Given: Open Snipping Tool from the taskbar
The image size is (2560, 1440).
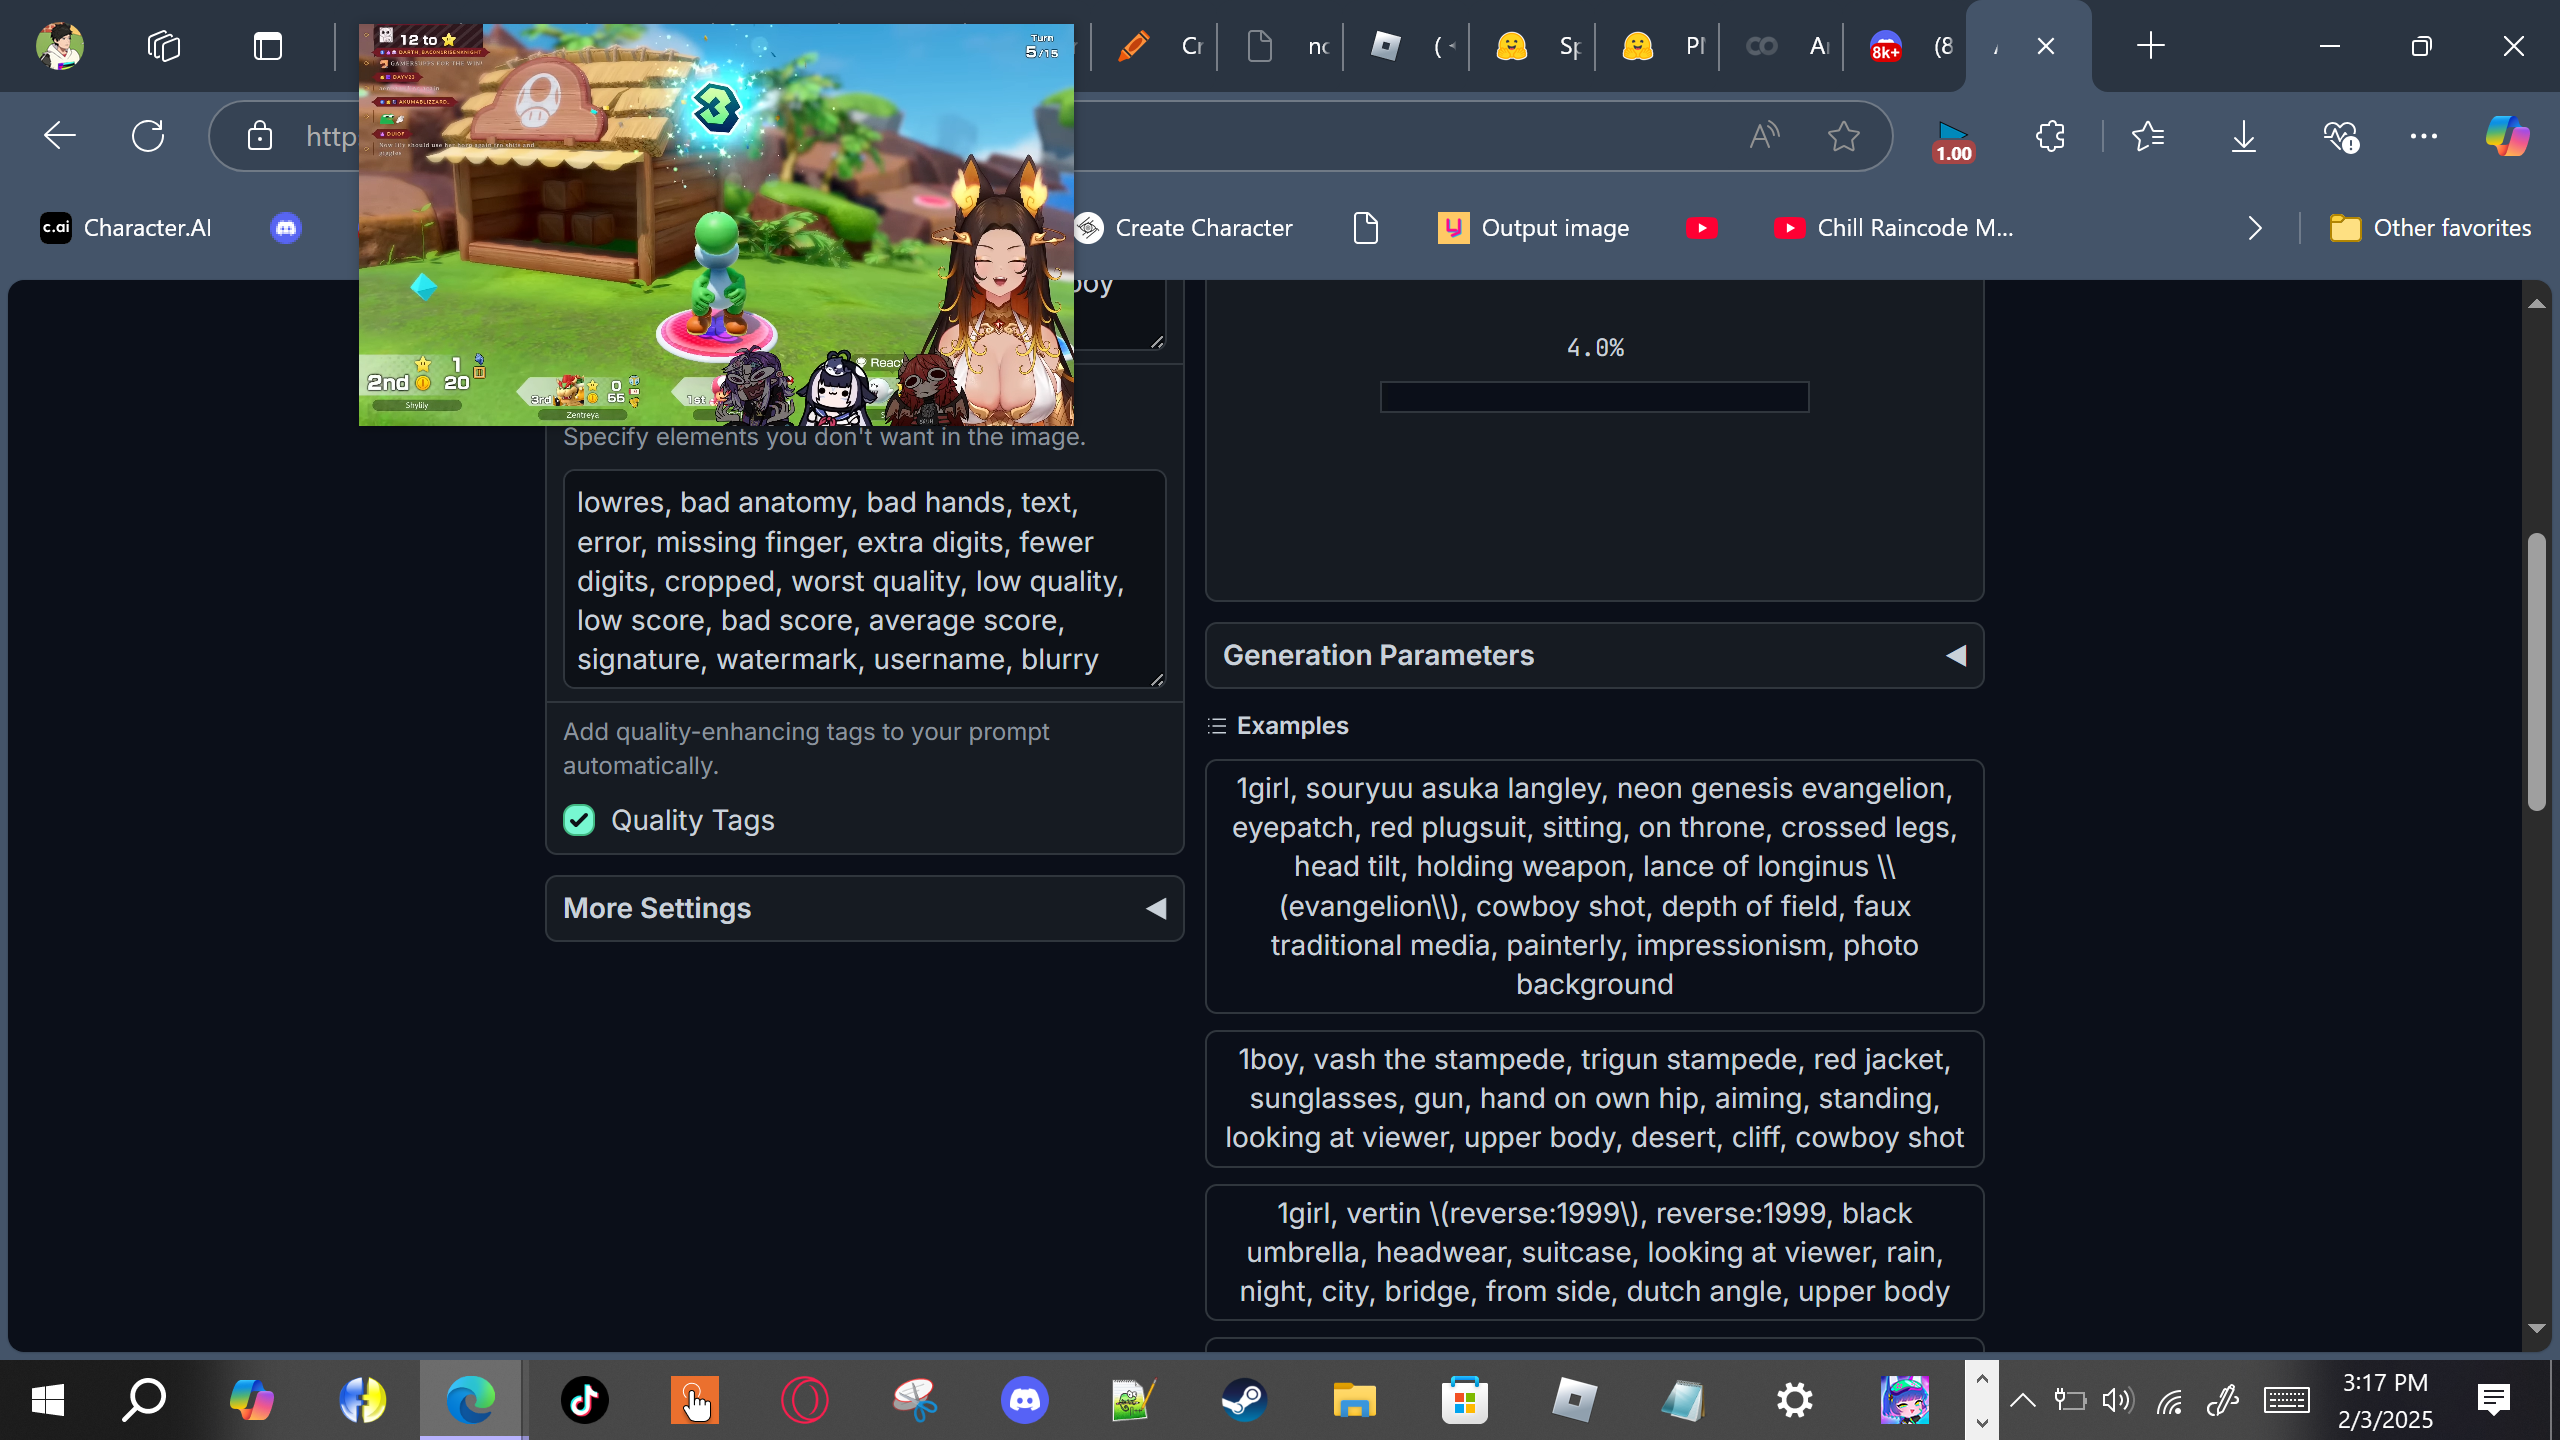Looking at the screenshot, I should [915, 1400].
